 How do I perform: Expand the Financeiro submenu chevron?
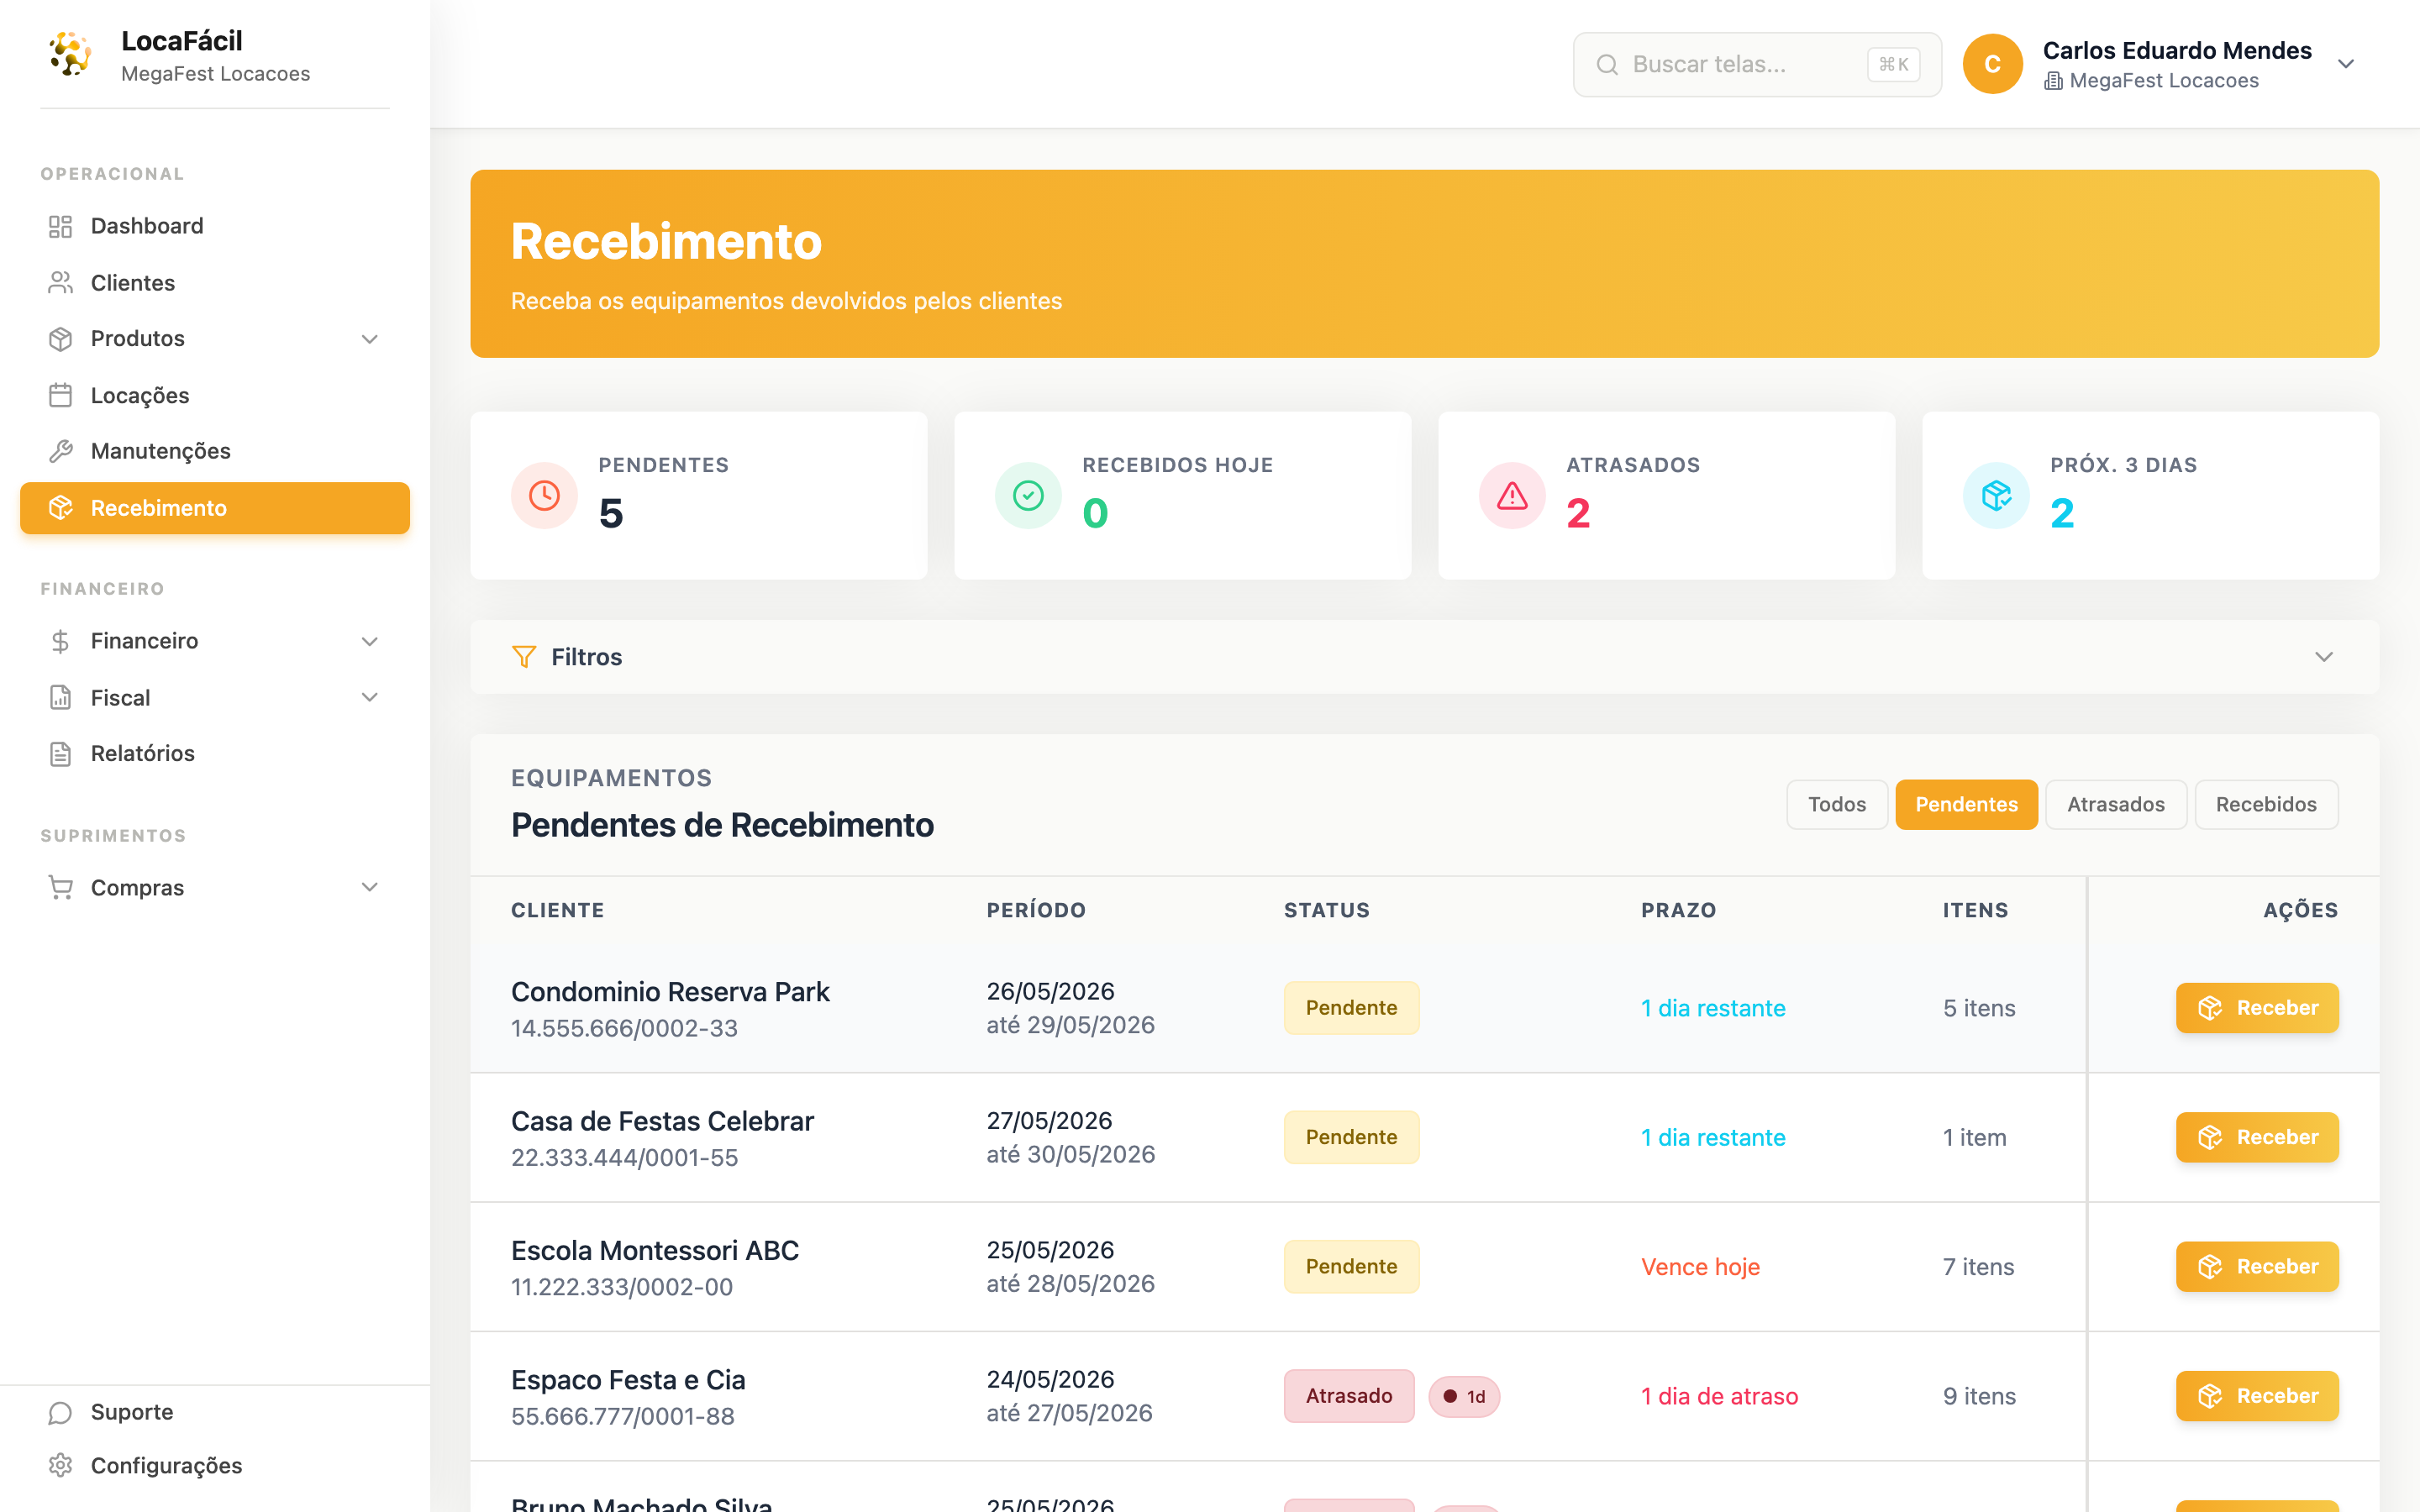click(x=370, y=641)
